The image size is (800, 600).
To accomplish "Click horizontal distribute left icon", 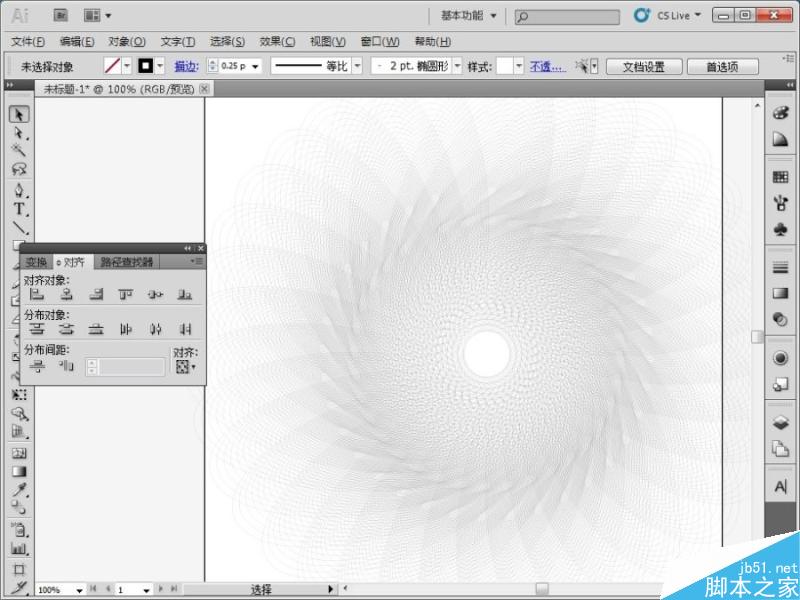I will click(x=126, y=329).
